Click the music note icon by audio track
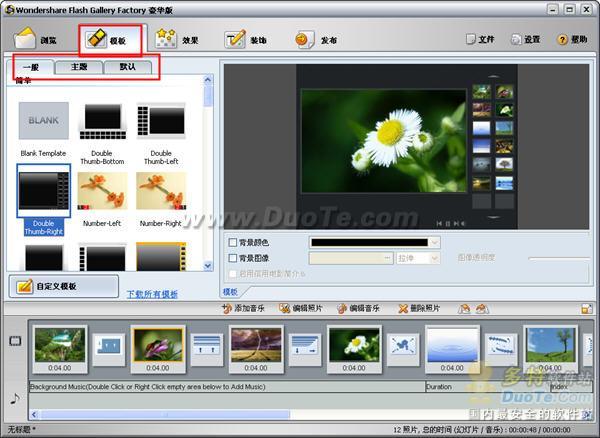The height and width of the screenshot is (438, 600). click(x=15, y=399)
